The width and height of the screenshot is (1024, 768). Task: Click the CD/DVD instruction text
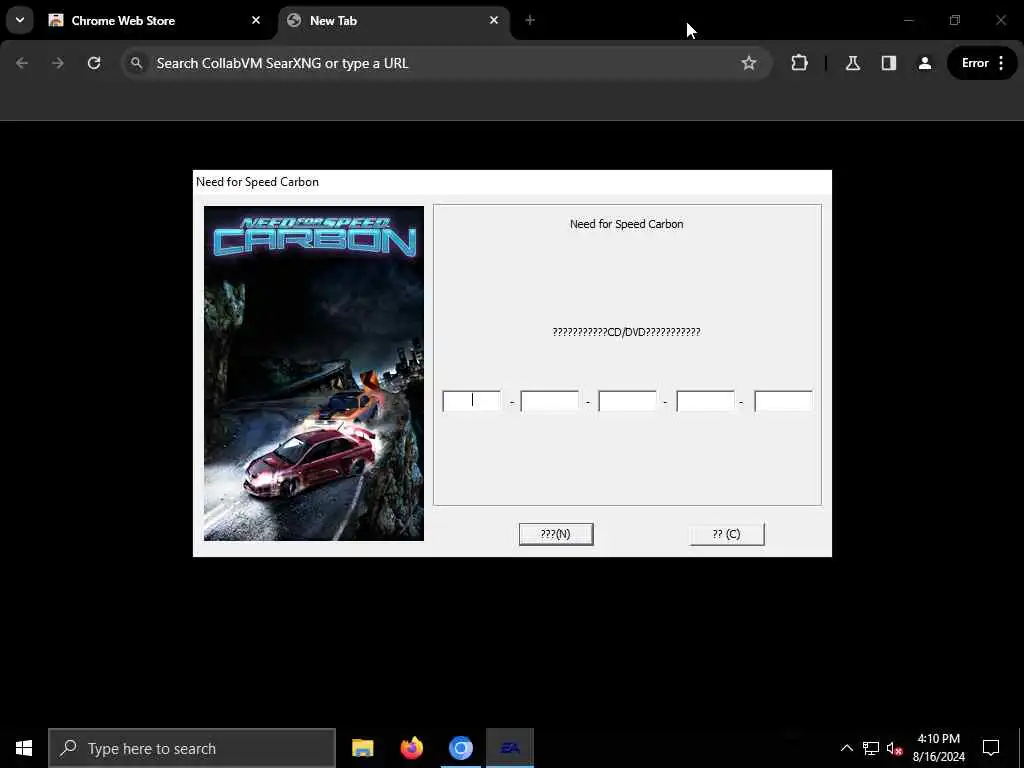626,332
